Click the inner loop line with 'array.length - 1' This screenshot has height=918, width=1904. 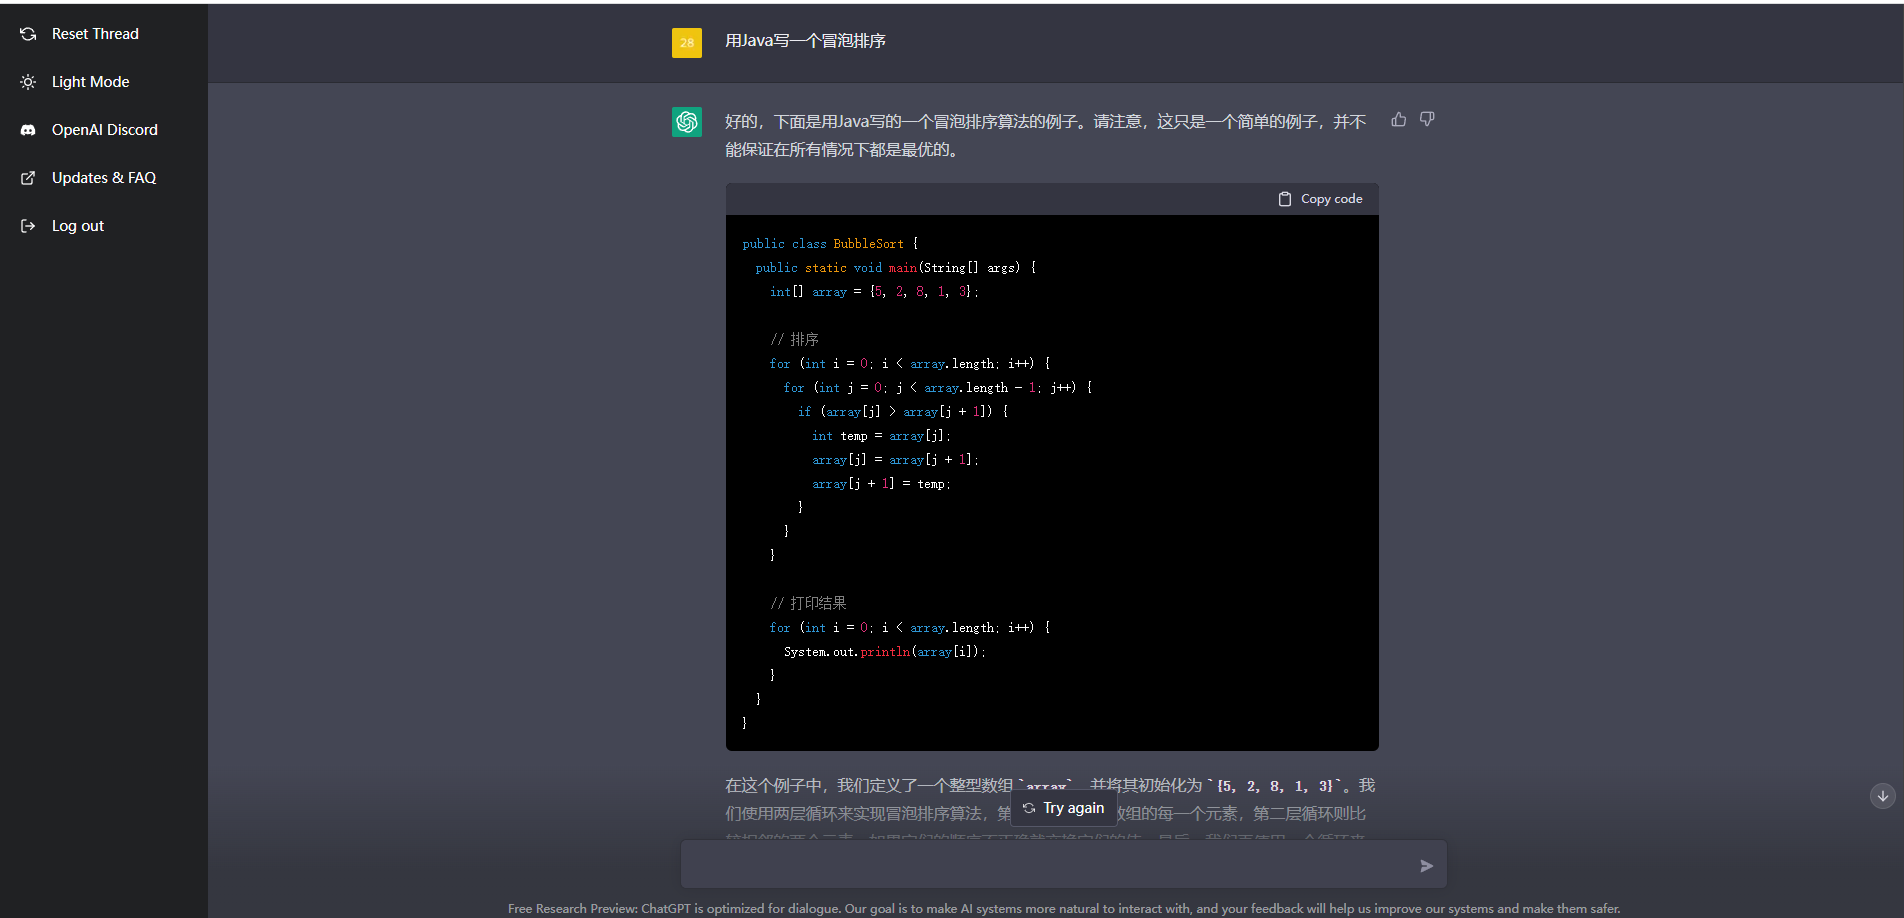click(938, 388)
